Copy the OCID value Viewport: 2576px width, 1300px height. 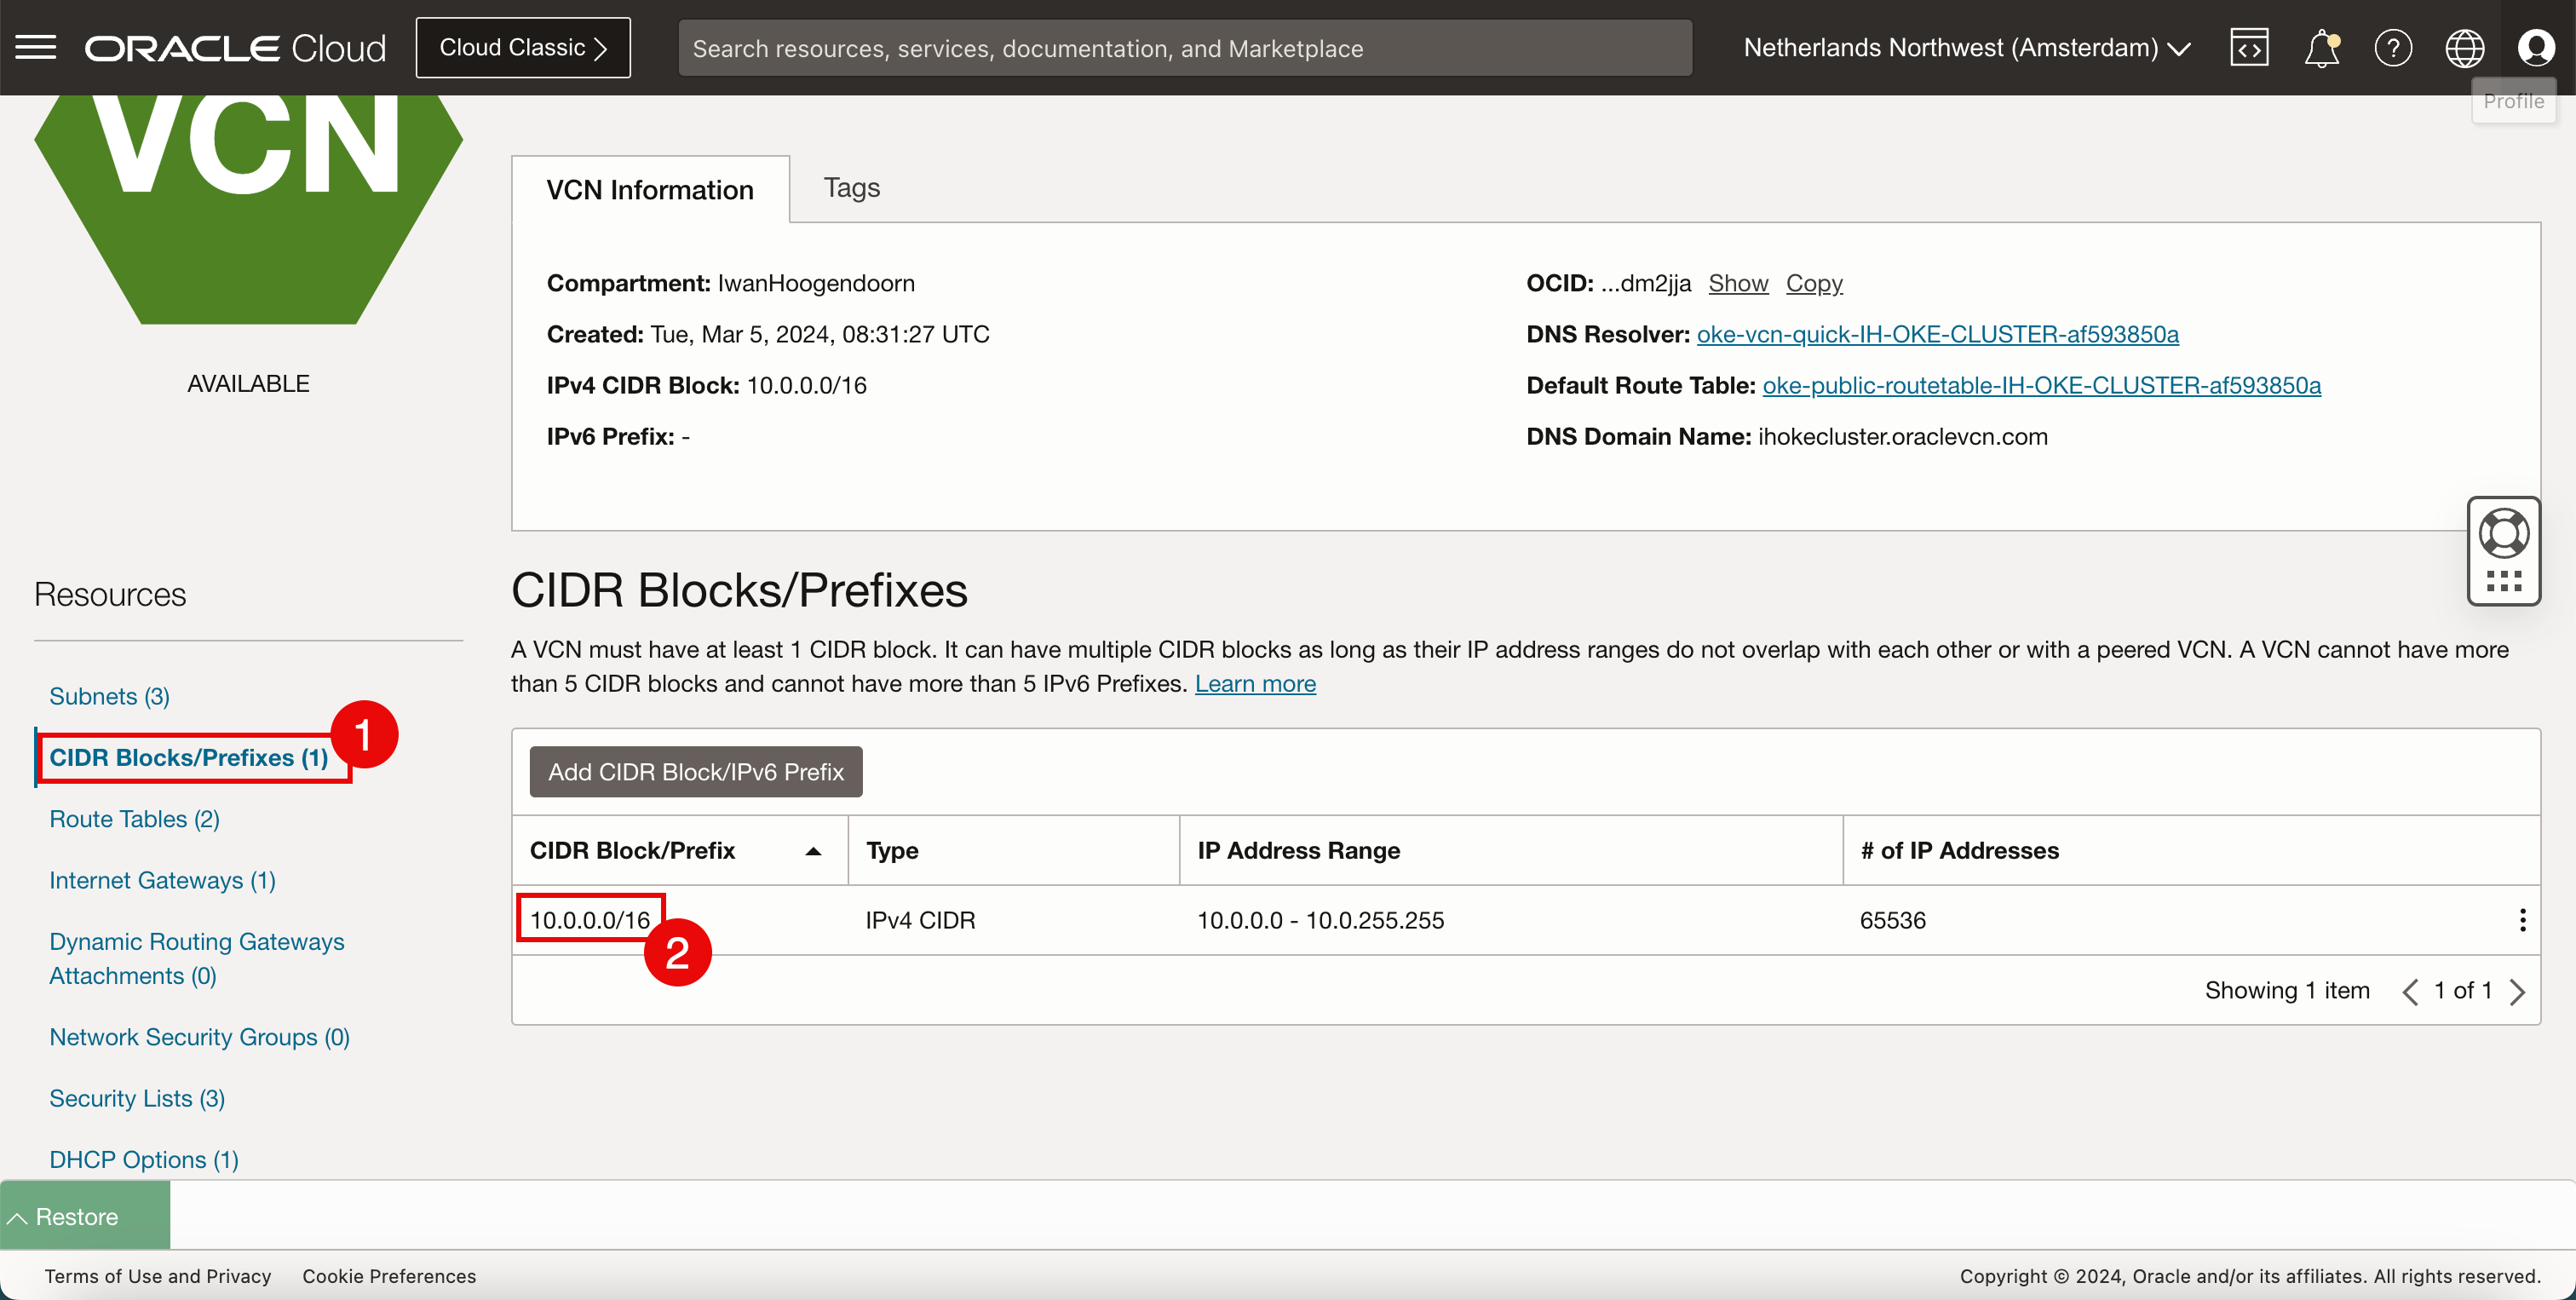[x=1814, y=283]
